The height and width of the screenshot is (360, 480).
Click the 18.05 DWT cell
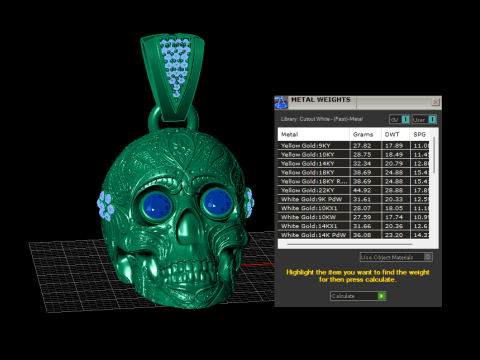(x=396, y=208)
